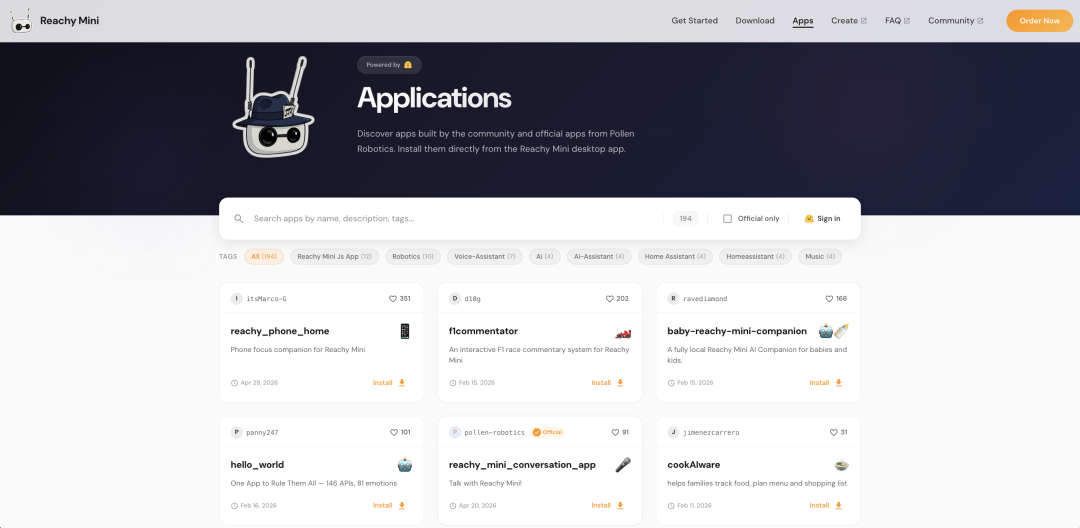
Task: Filter by Homeassistant tag
Action: [756, 256]
